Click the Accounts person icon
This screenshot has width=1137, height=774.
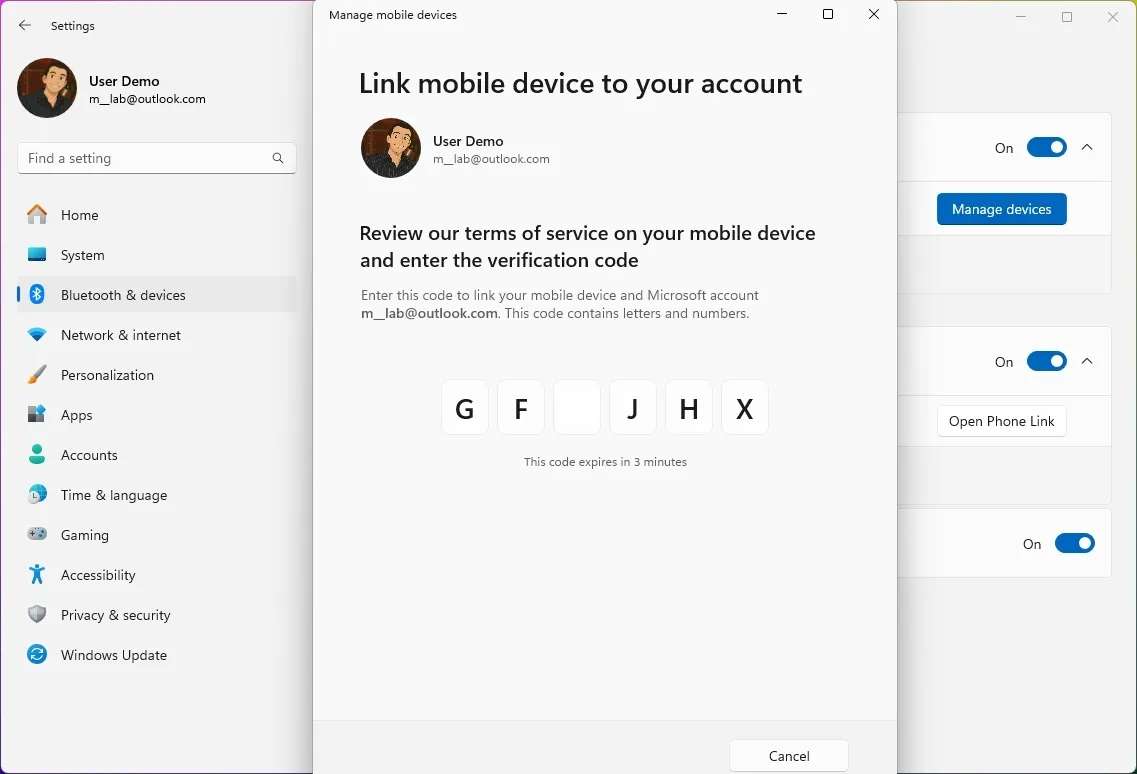click(x=37, y=454)
